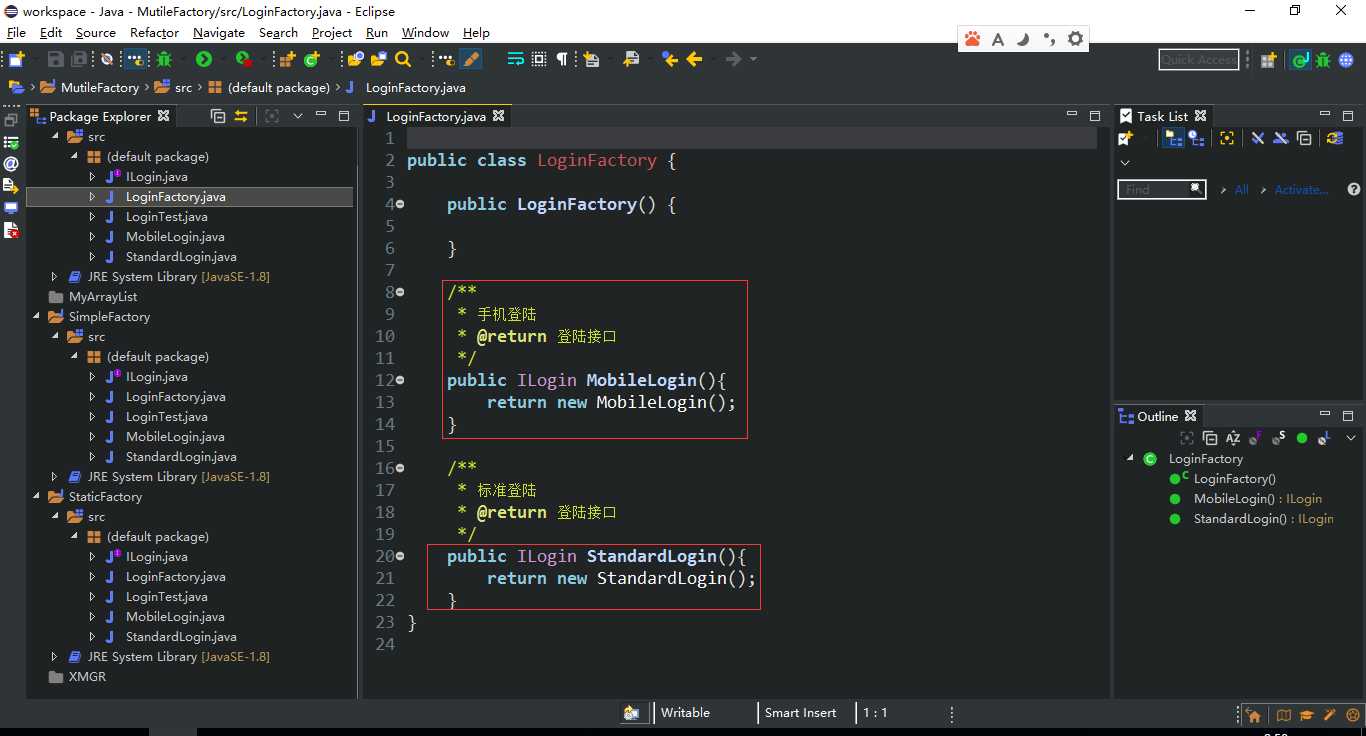This screenshot has height=736, width=1366.
Task: Open the Project menu
Action: pos(332,32)
